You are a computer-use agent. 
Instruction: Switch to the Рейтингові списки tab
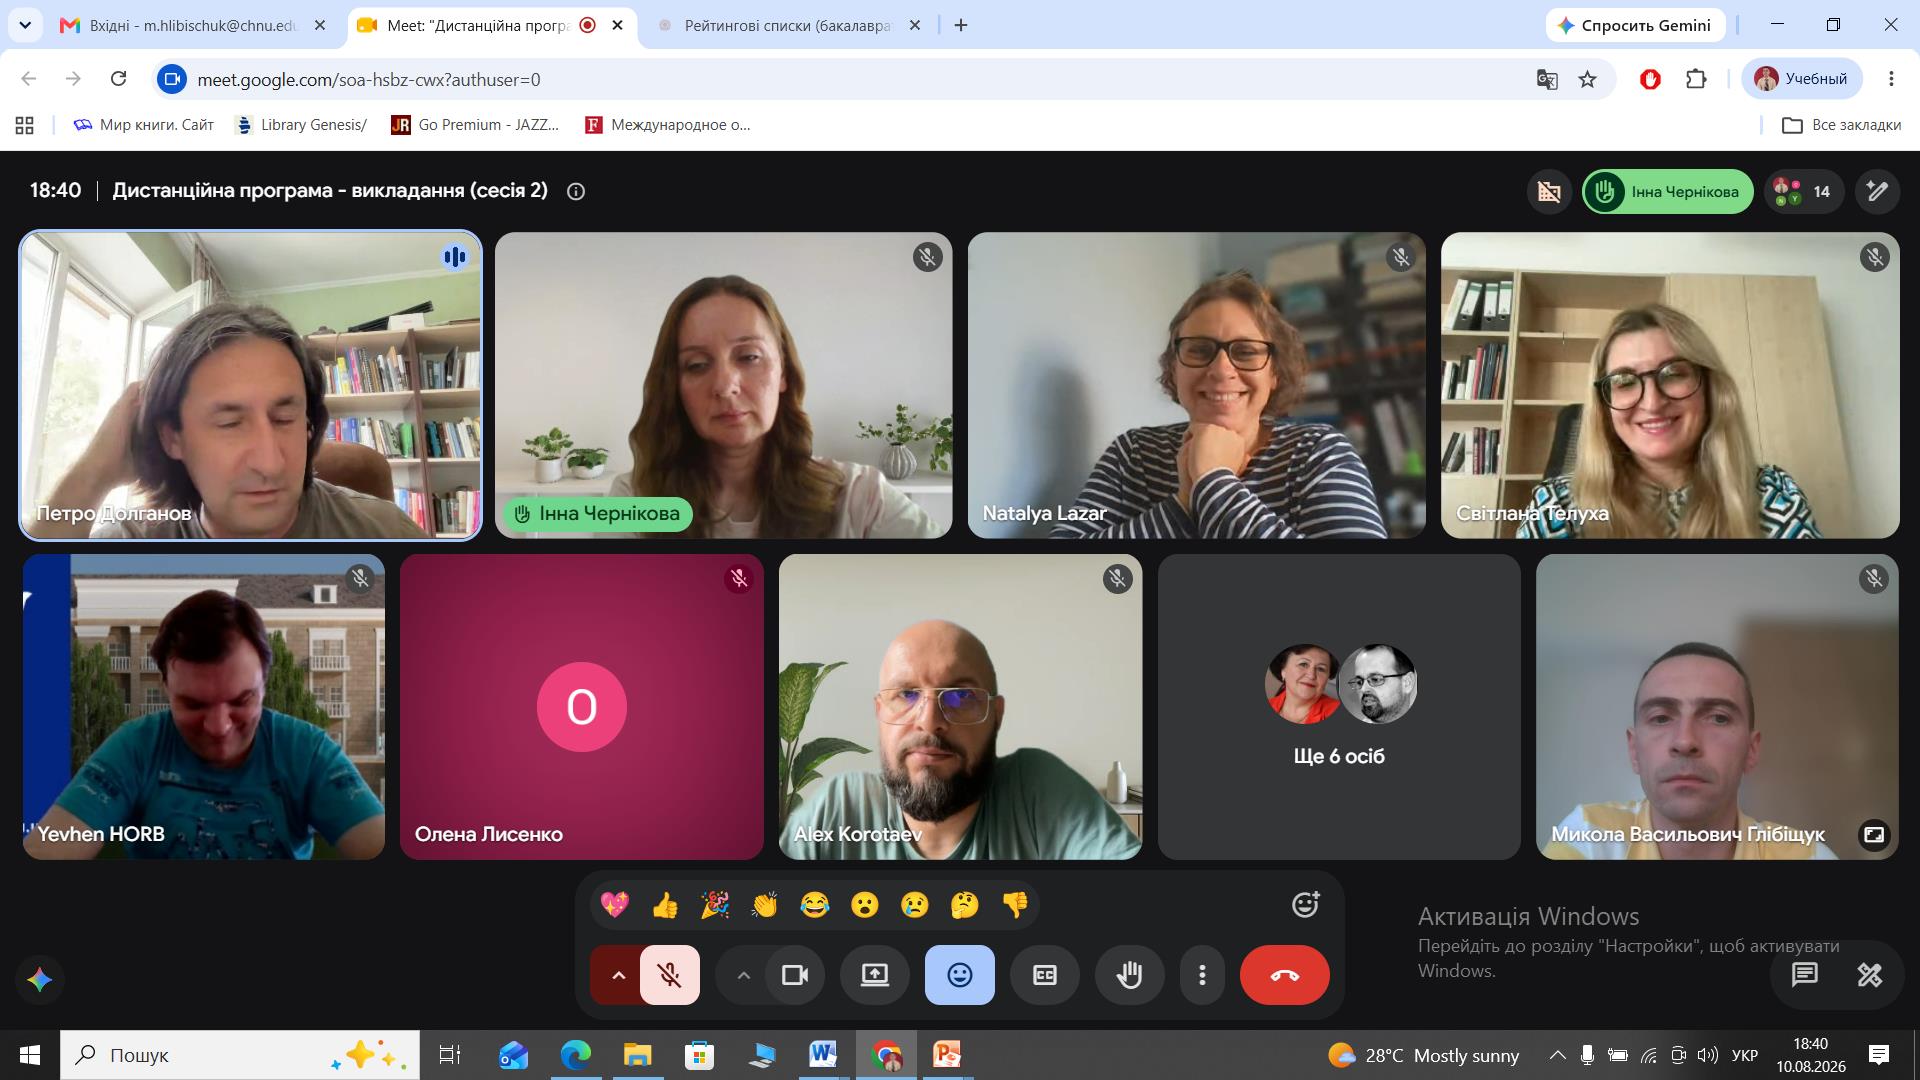(789, 25)
